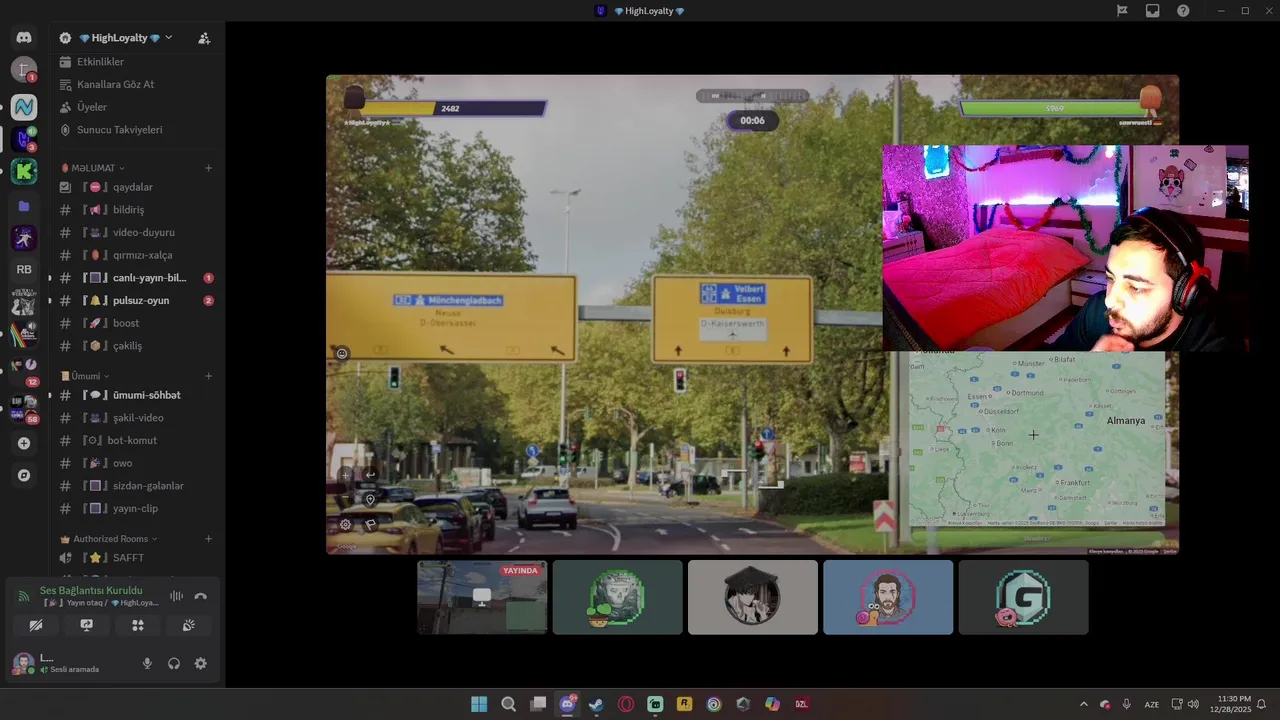Collapse the Authorized Rooms category
Viewport: 1280px width, 720px height.
click(108, 539)
